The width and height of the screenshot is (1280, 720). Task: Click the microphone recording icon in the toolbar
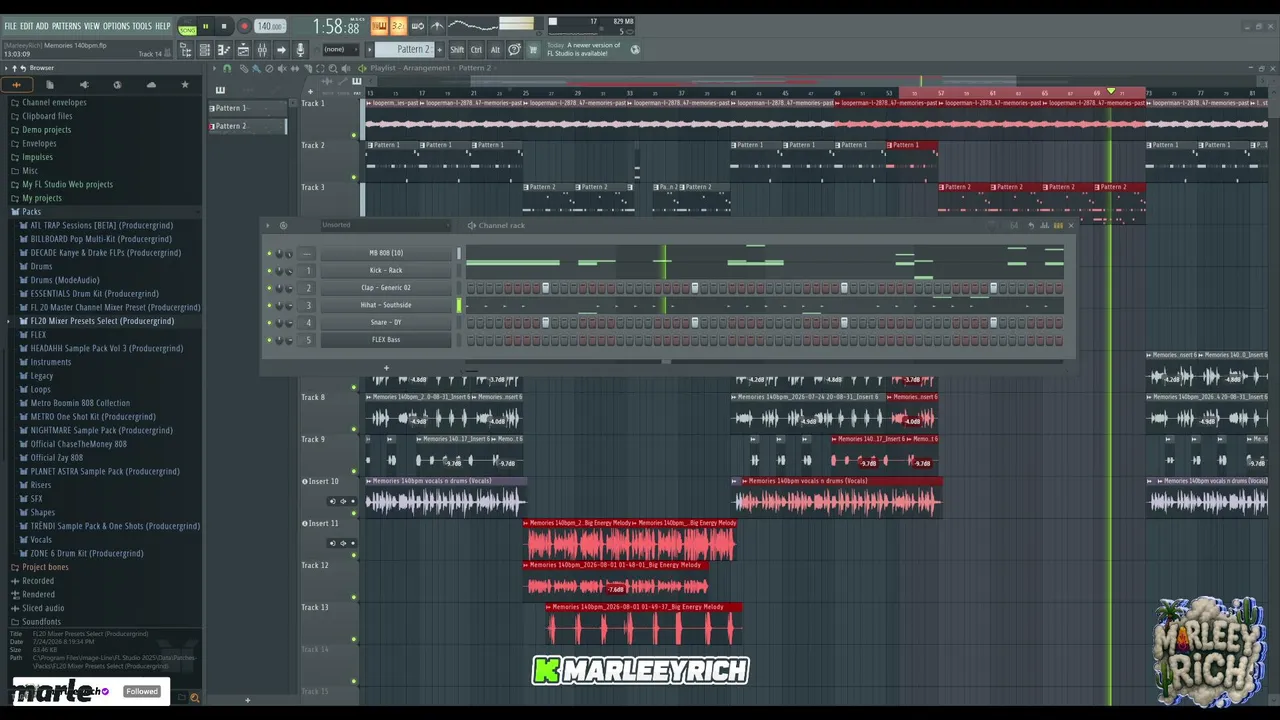[x=300, y=50]
